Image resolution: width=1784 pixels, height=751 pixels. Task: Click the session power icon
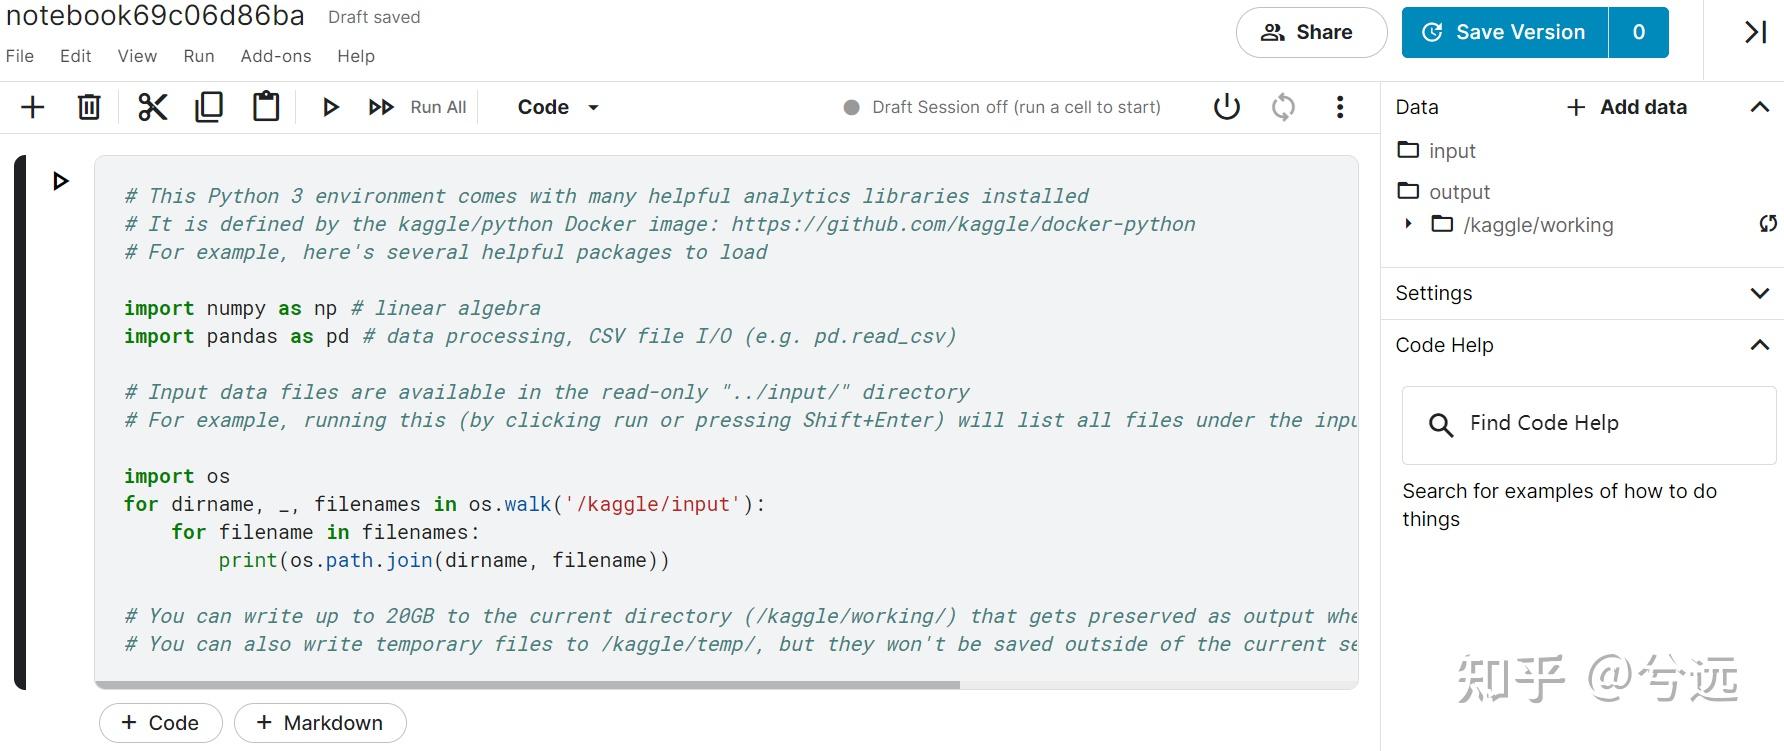tap(1227, 107)
